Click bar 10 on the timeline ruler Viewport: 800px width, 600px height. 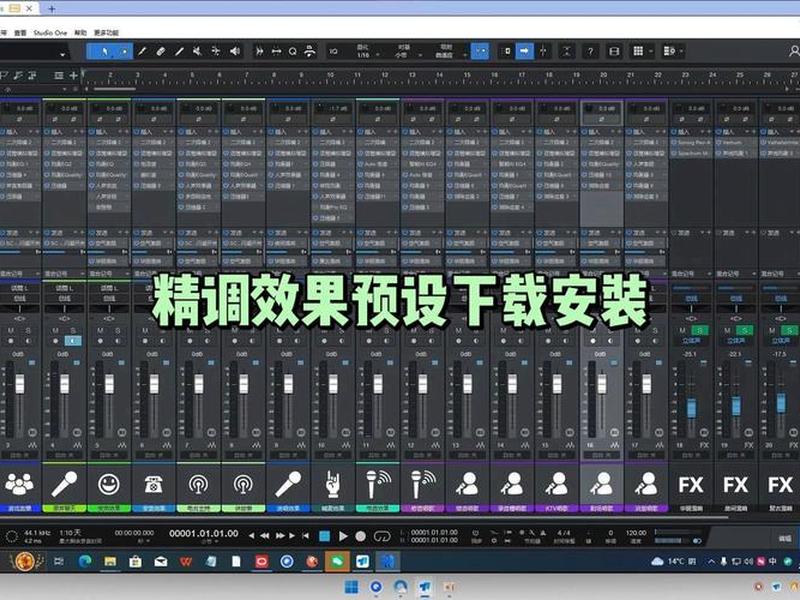pos(330,75)
